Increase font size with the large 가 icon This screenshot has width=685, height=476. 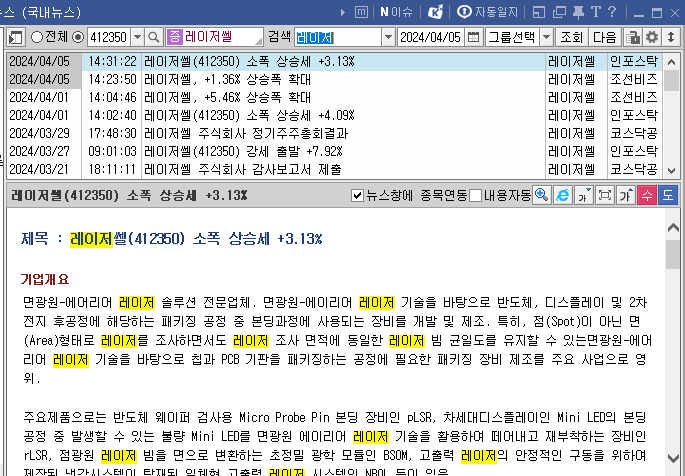pyautogui.click(x=626, y=195)
